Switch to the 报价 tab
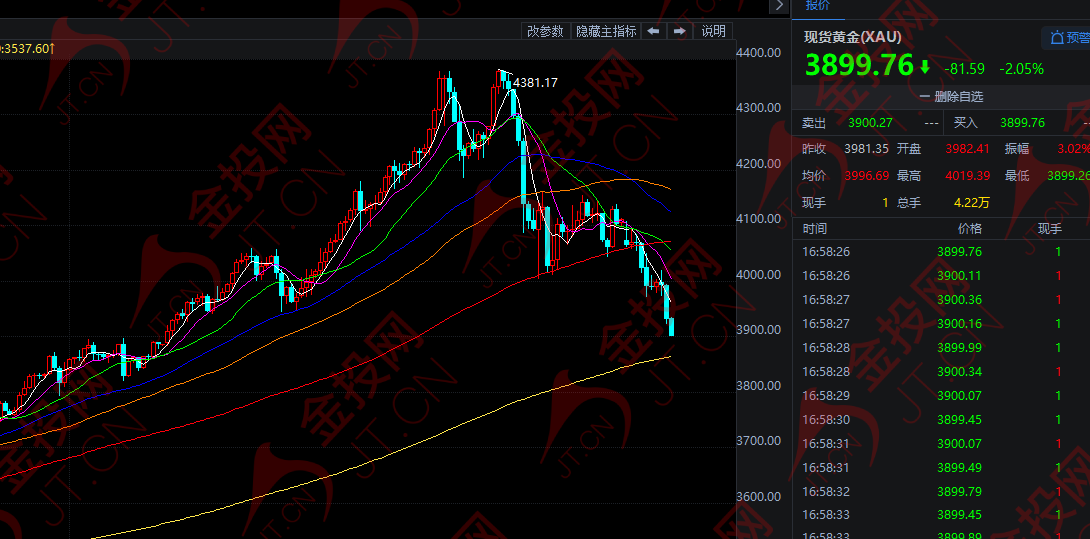Screen dimensions: 1090x539 click(x=818, y=5)
